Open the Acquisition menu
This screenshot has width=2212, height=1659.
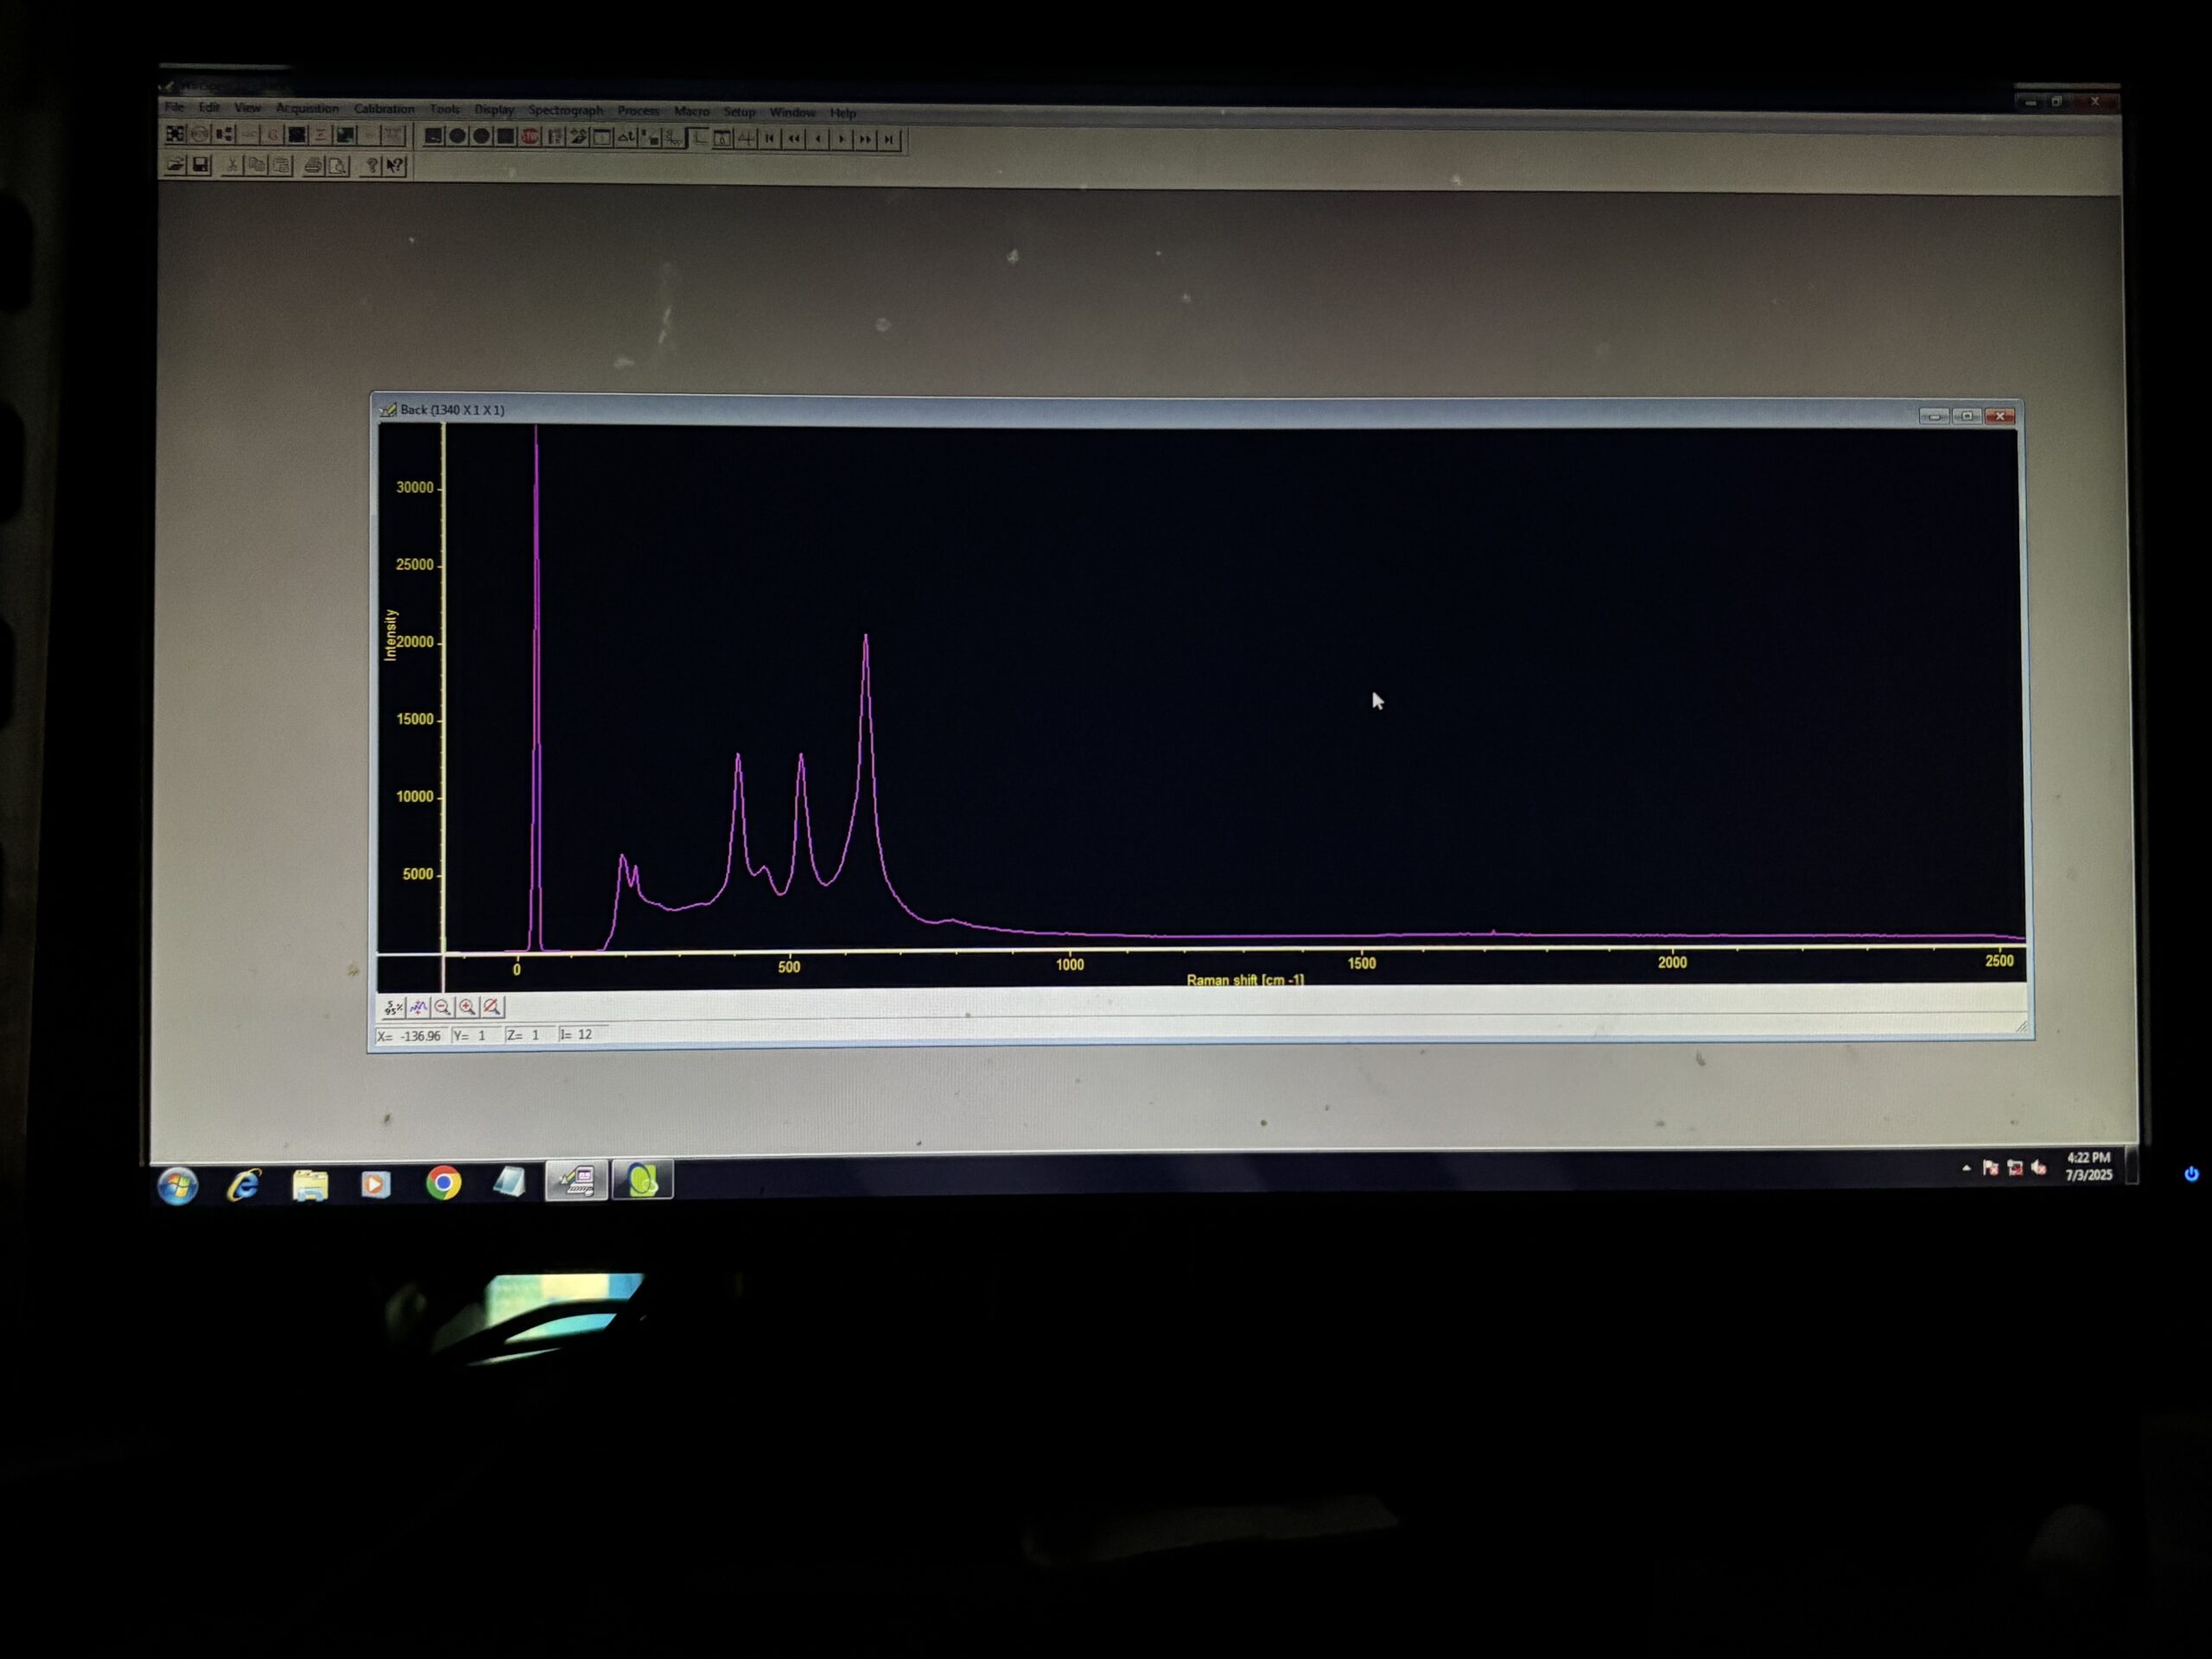click(x=307, y=108)
